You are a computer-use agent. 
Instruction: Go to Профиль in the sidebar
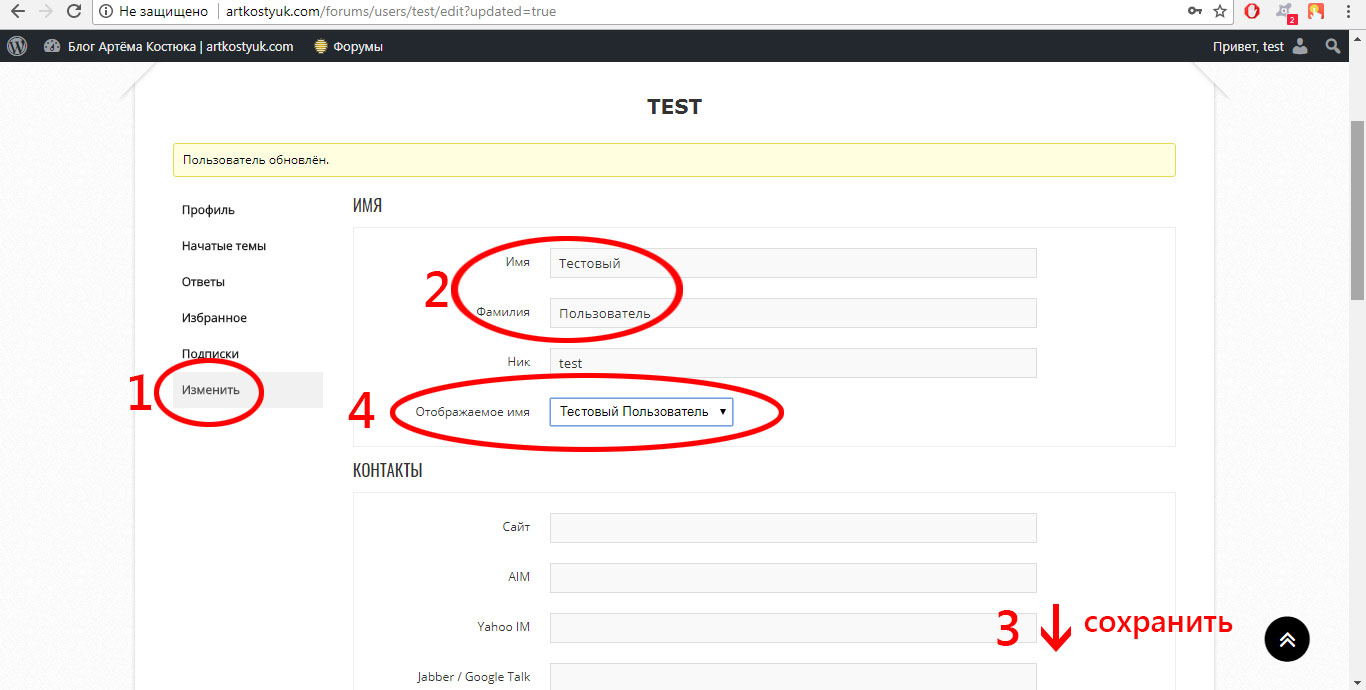tap(208, 210)
